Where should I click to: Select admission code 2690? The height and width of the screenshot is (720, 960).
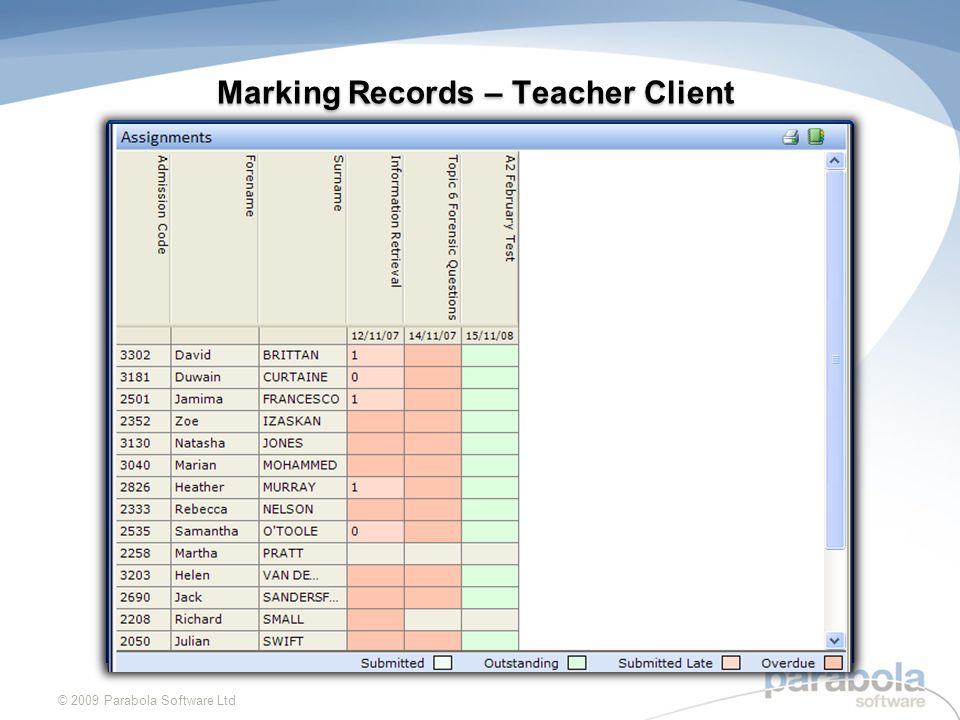click(x=143, y=598)
